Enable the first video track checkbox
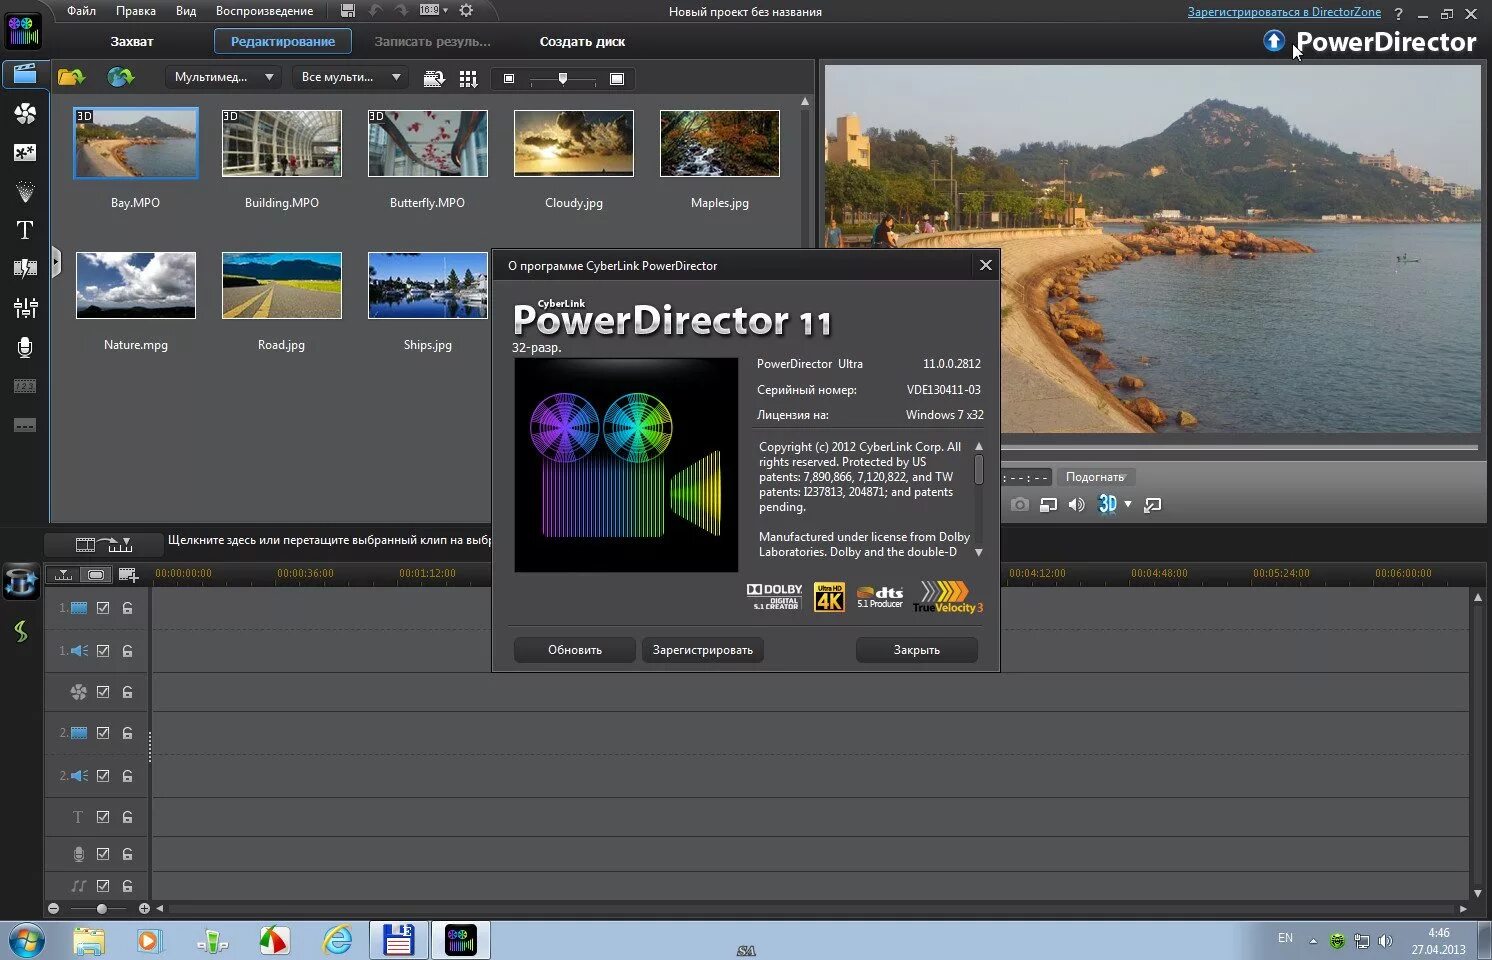The width and height of the screenshot is (1492, 960). pyautogui.click(x=104, y=607)
